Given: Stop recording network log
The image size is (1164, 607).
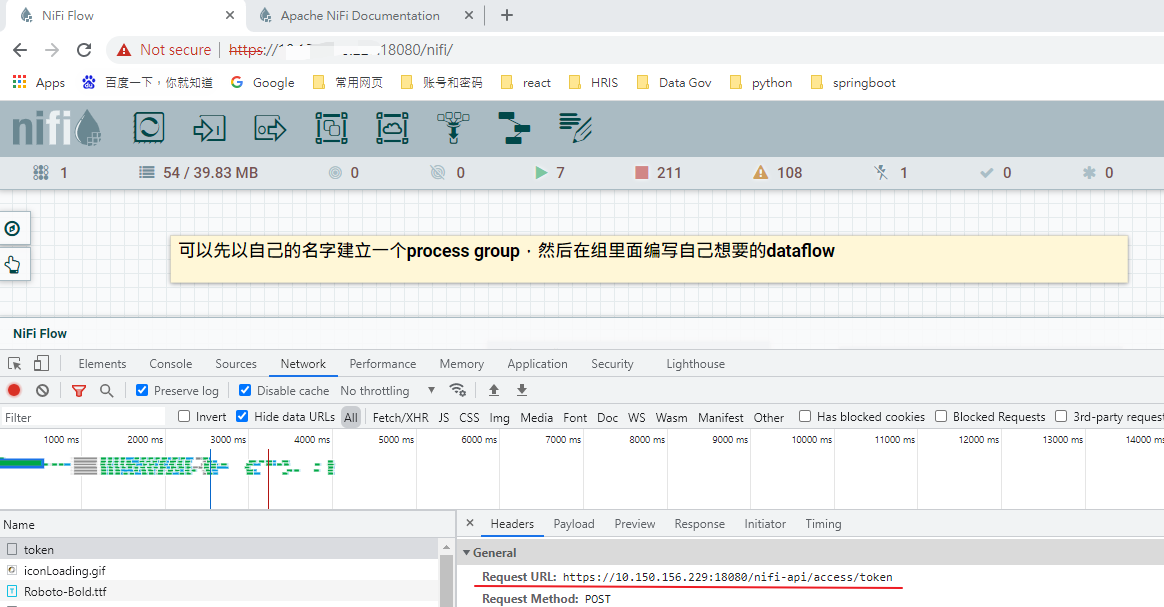Looking at the screenshot, I should [x=14, y=390].
